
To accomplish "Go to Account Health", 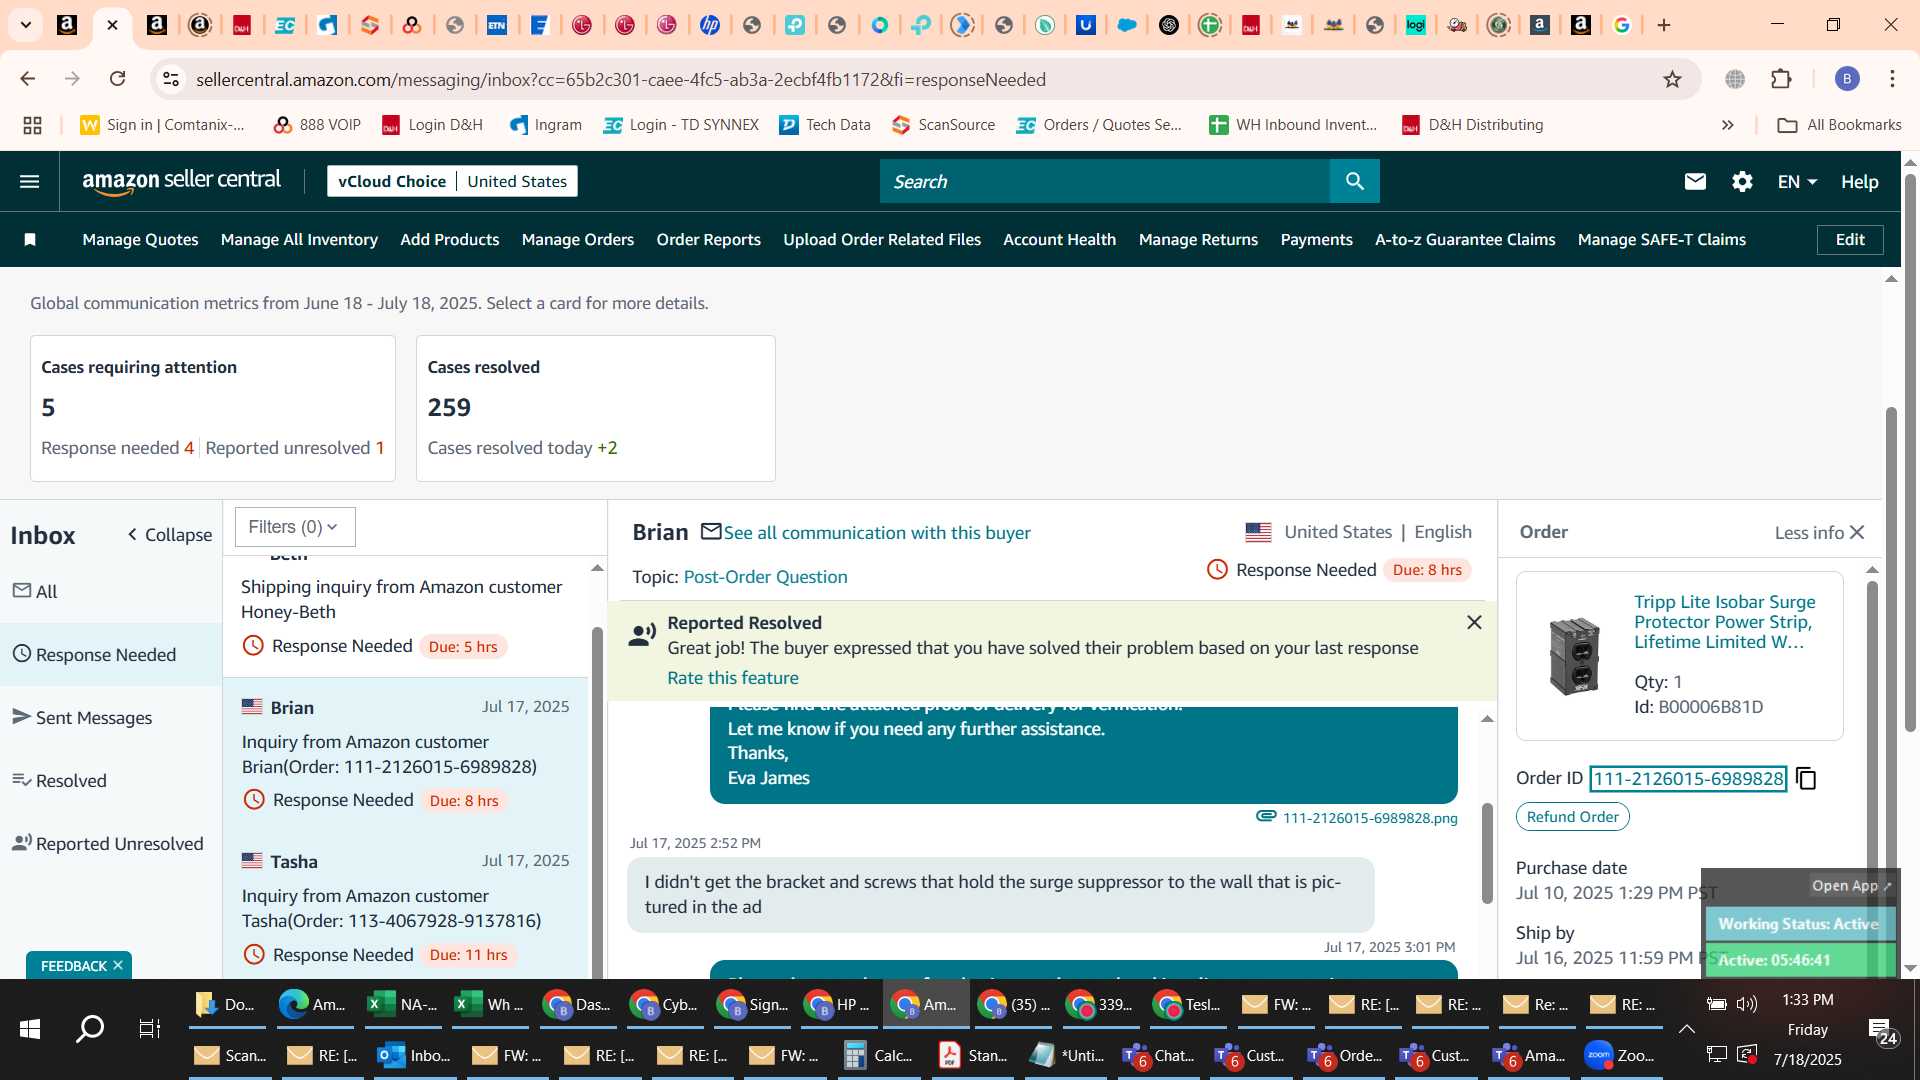I will pyautogui.click(x=1059, y=239).
